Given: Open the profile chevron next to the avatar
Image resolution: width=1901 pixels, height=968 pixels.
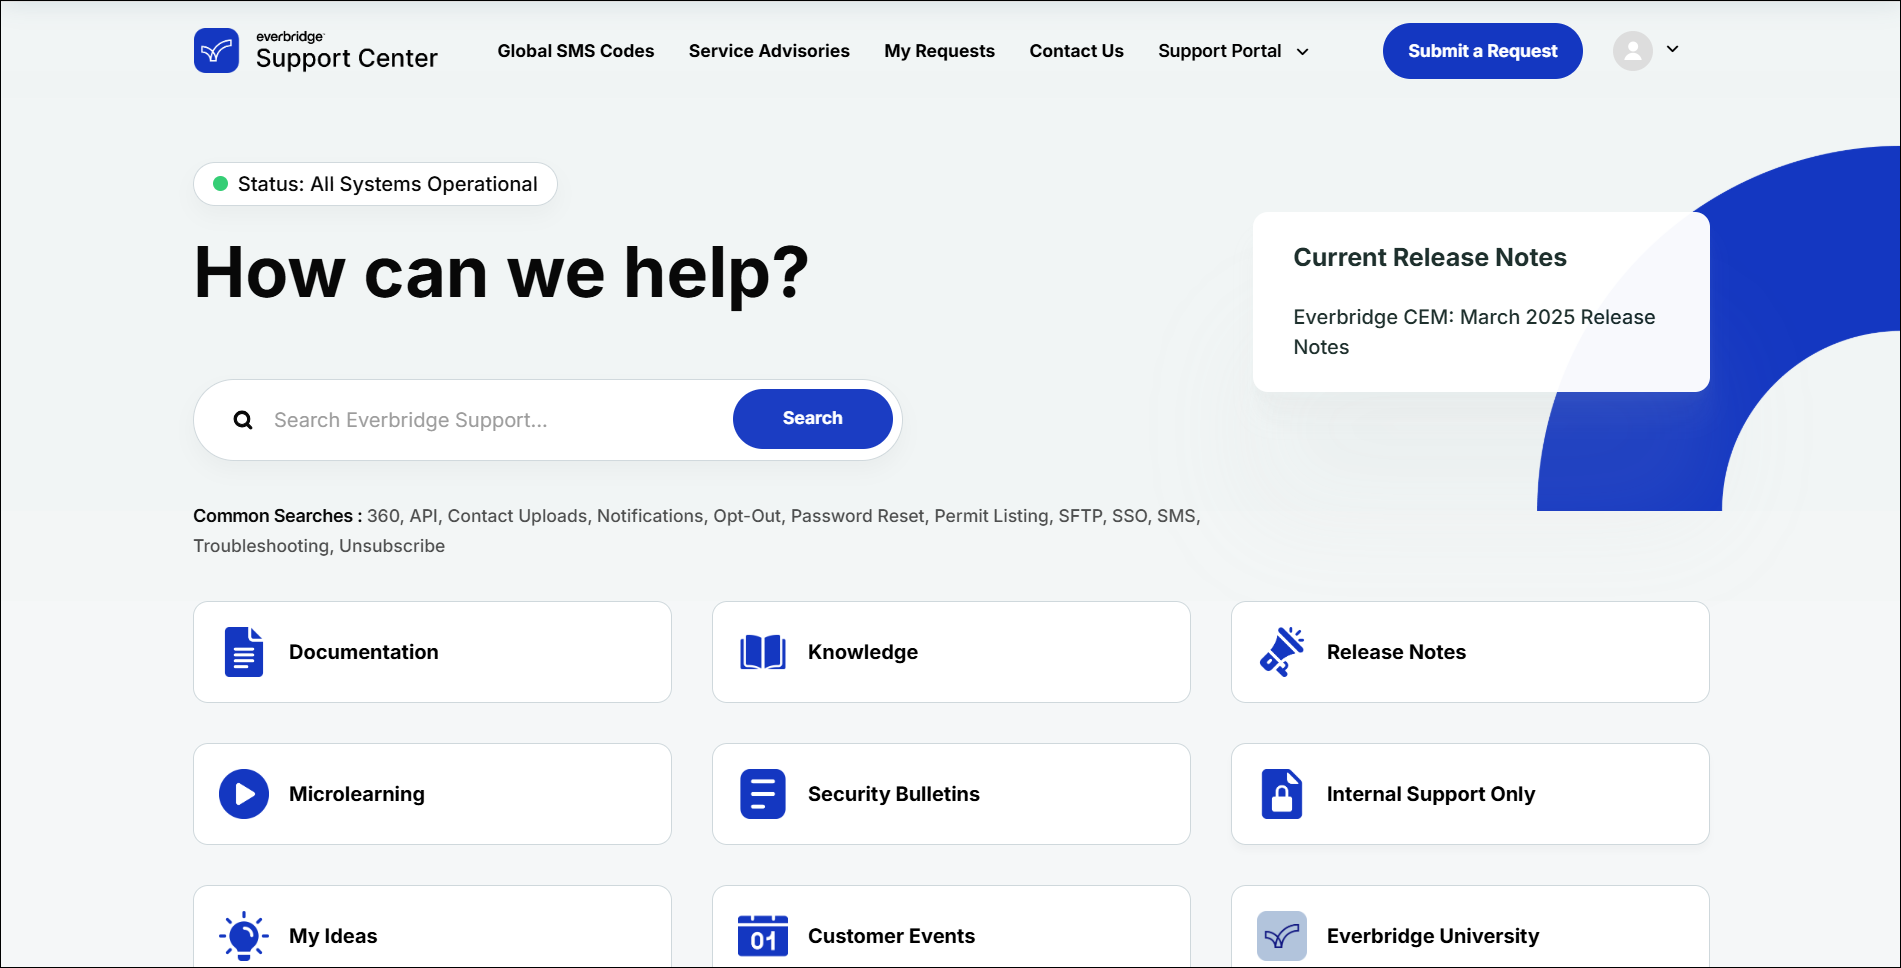Looking at the screenshot, I should pyautogui.click(x=1671, y=49).
